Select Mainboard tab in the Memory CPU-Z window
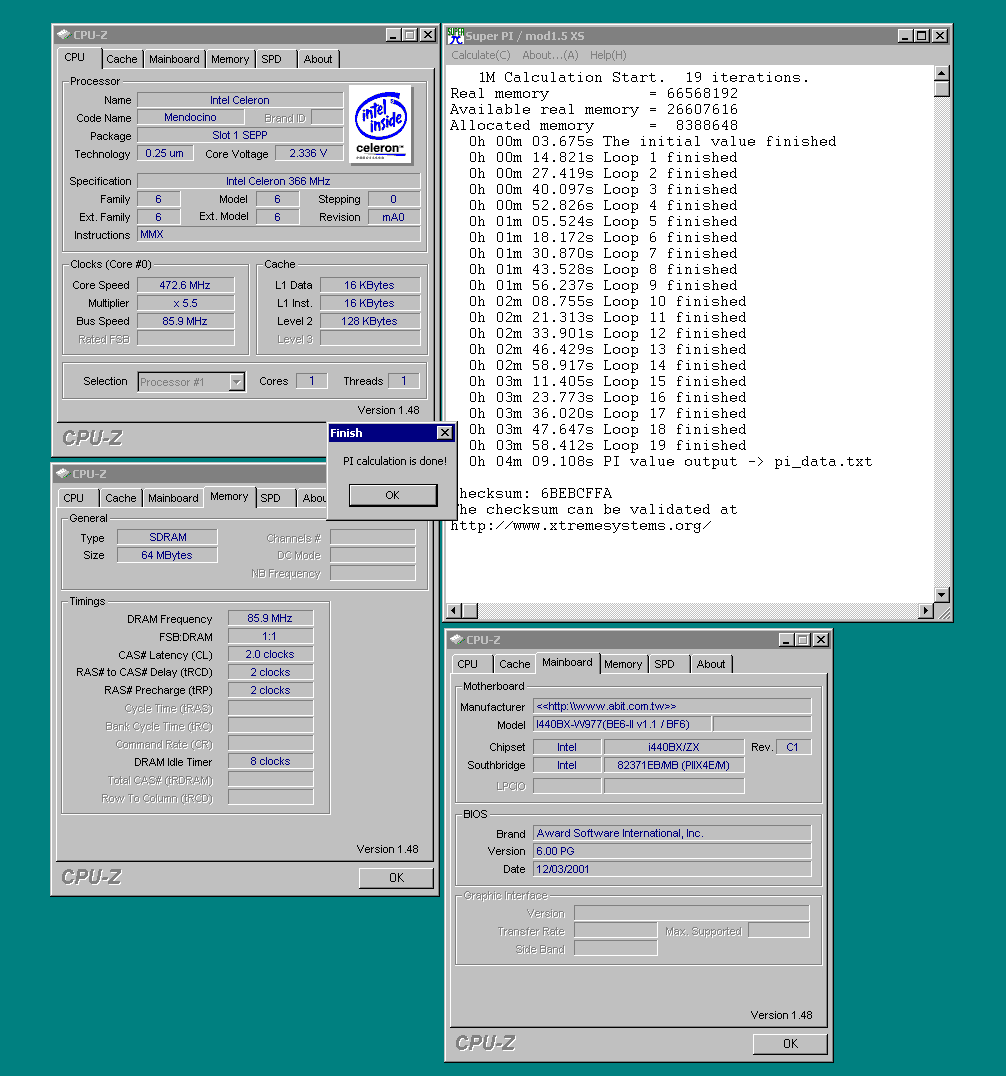The image size is (1006, 1076). [173, 498]
